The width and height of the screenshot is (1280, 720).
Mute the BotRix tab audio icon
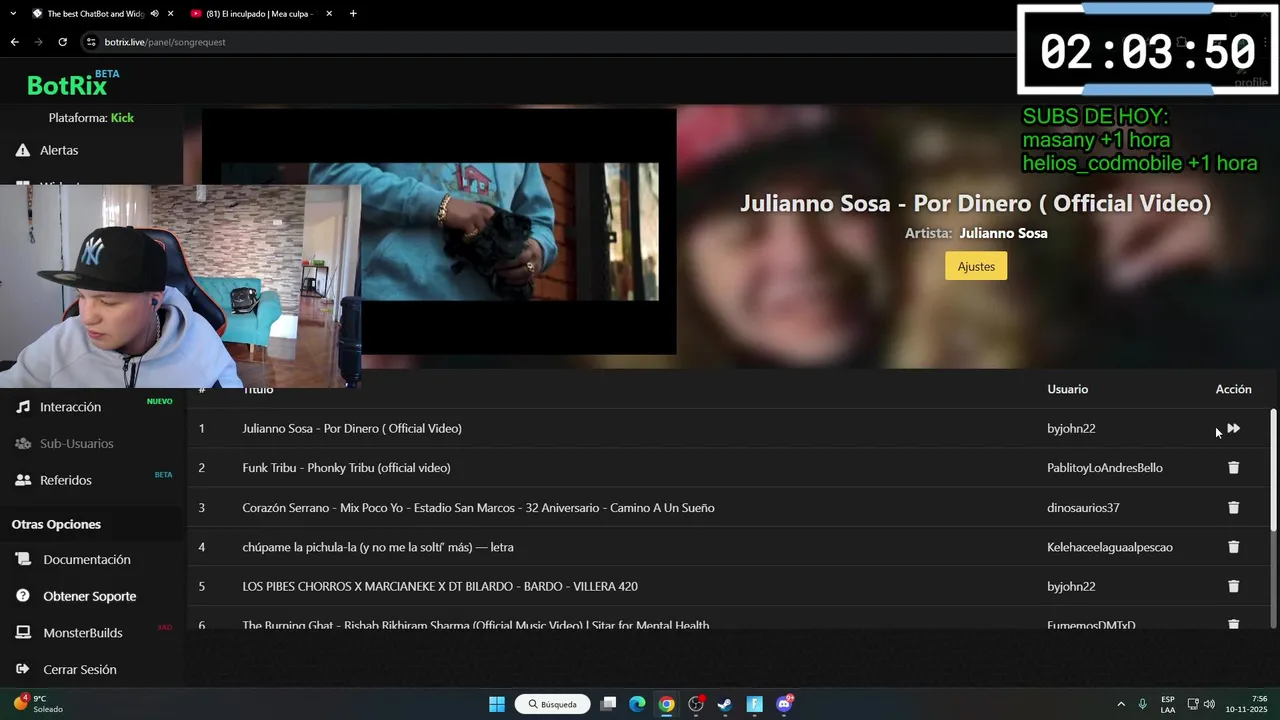coord(153,14)
